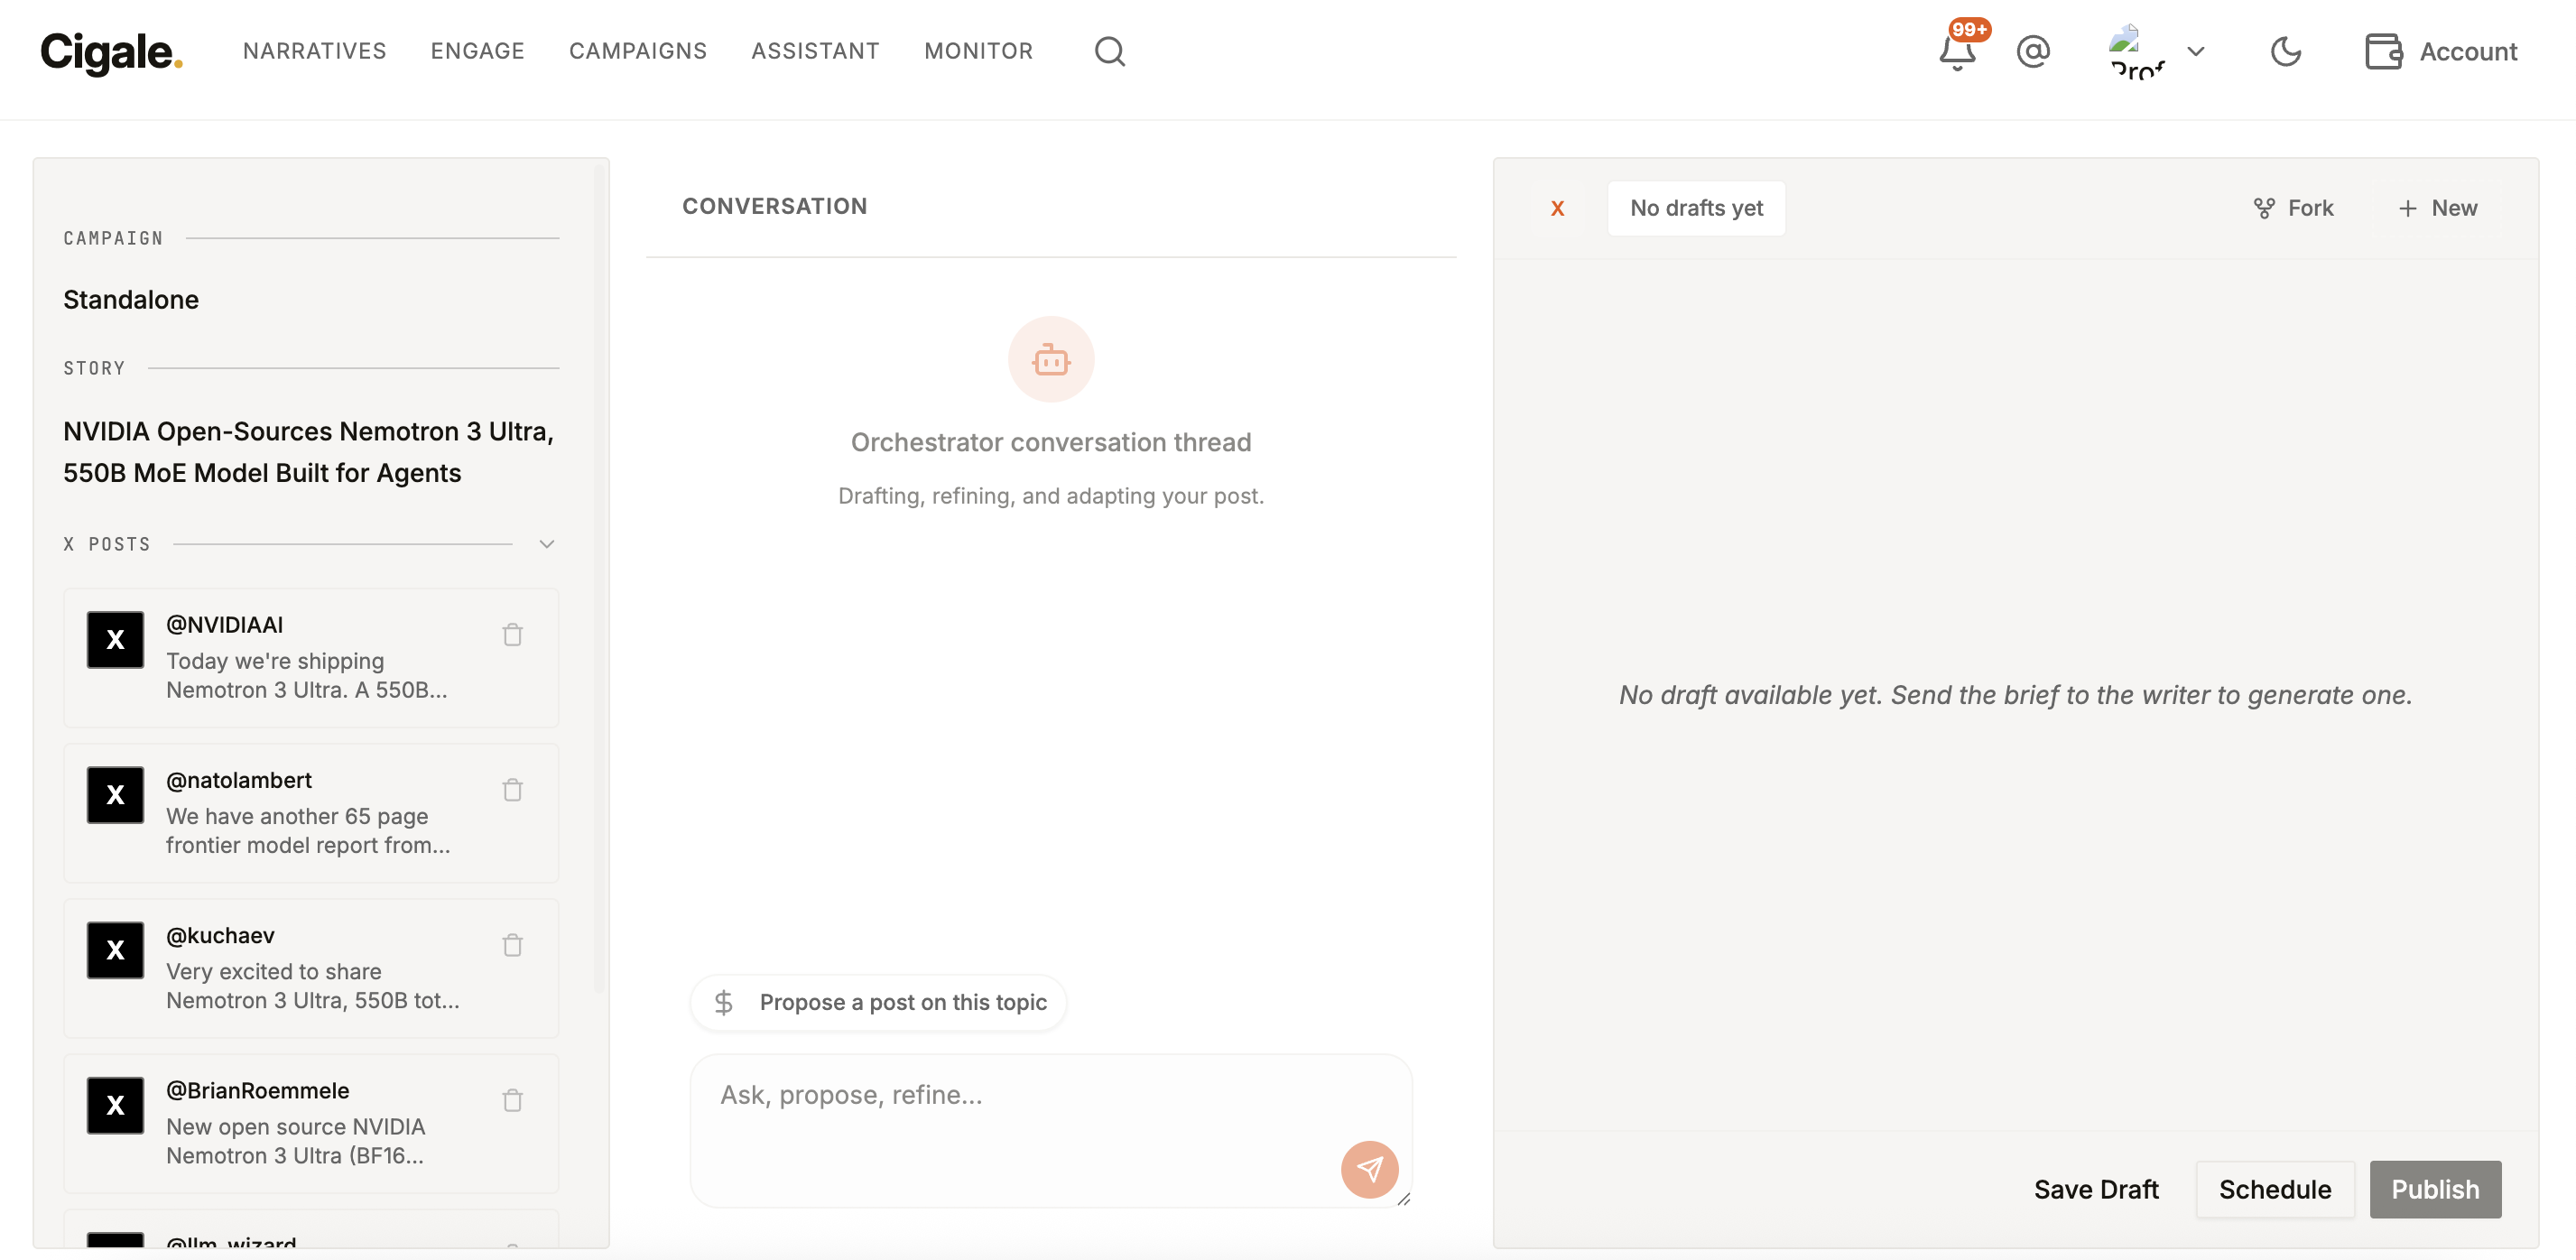Click Propose a post on this topic
Screen dimensions: 2576x1260
(x=878, y=1002)
